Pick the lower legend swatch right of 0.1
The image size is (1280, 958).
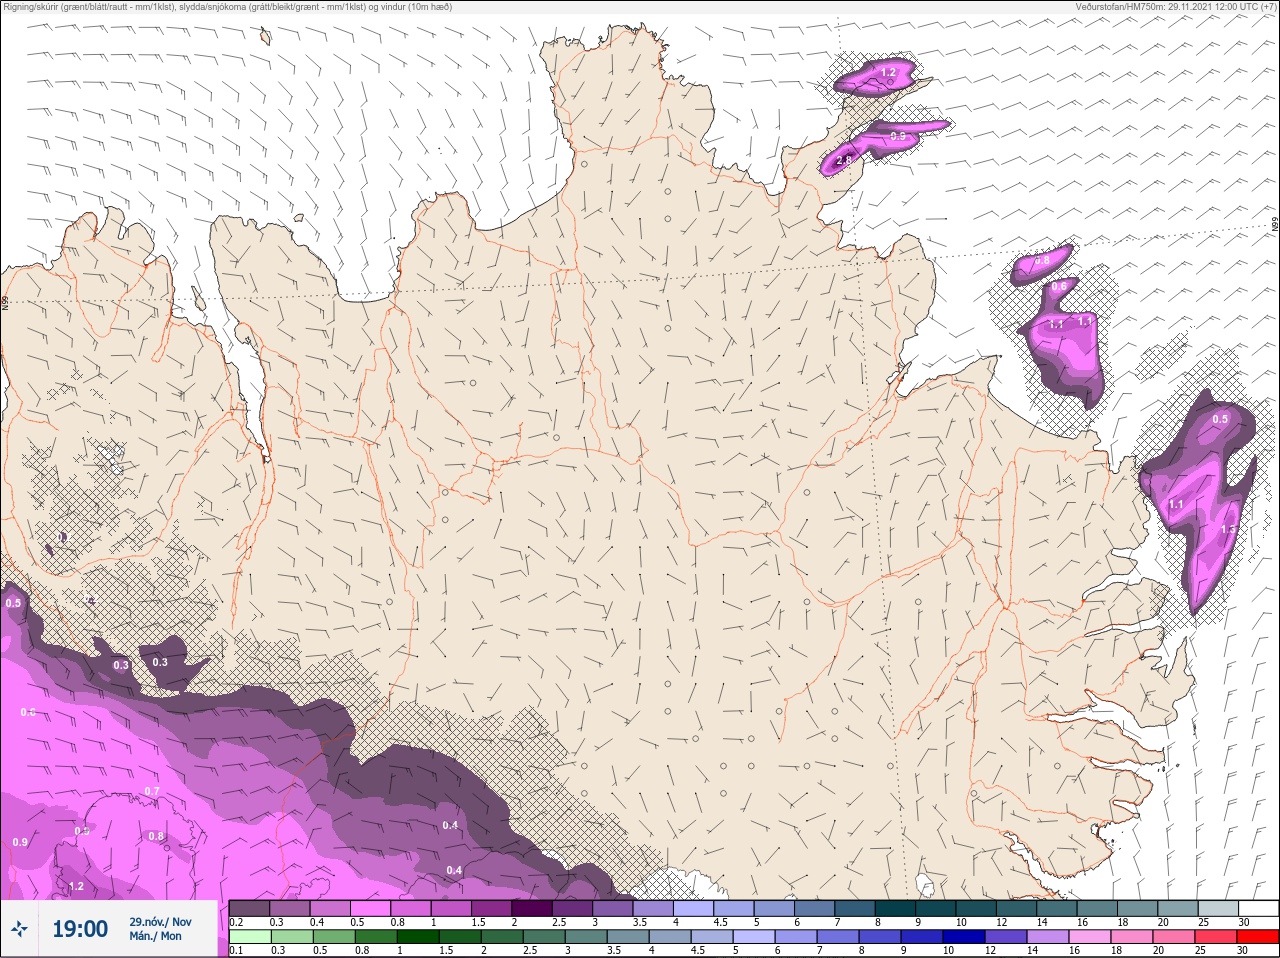tap(250, 938)
